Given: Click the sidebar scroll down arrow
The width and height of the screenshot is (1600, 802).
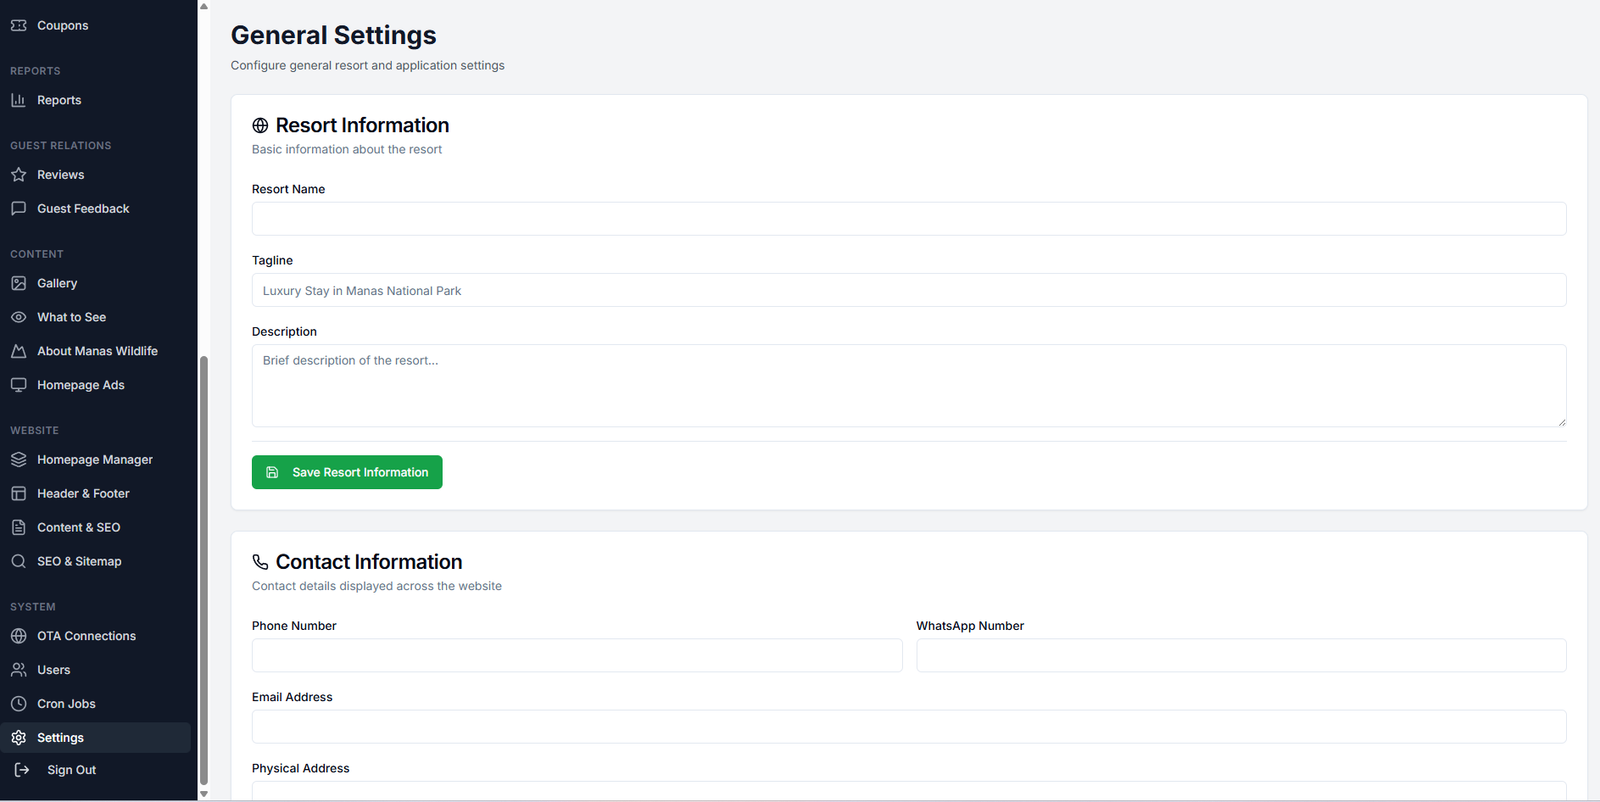Looking at the screenshot, I should tap(204, 794).
